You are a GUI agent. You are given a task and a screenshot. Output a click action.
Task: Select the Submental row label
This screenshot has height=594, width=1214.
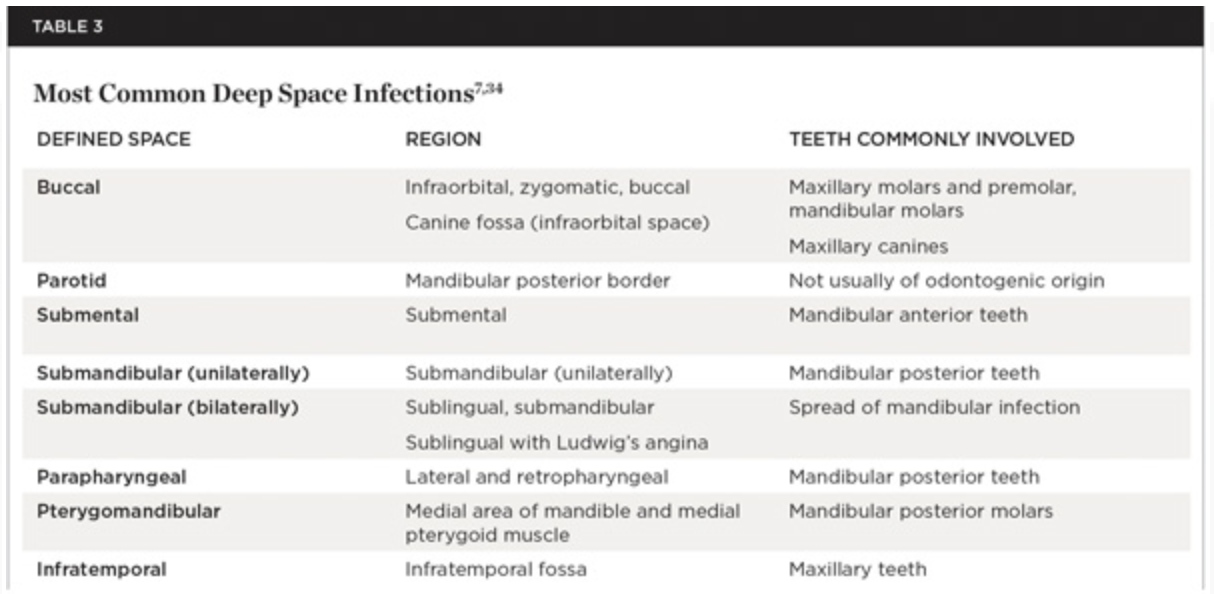[88, 315]
